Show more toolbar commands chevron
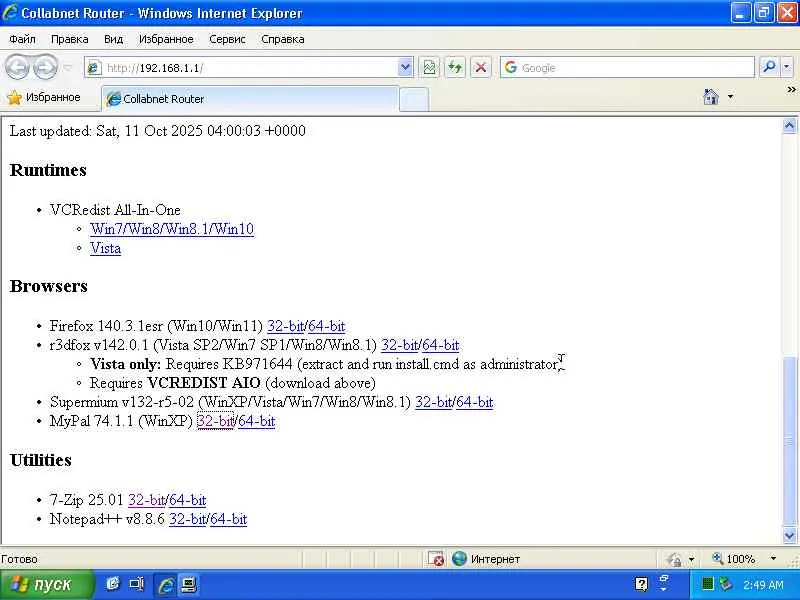800x600 pixels. click(x=791, y=90)
